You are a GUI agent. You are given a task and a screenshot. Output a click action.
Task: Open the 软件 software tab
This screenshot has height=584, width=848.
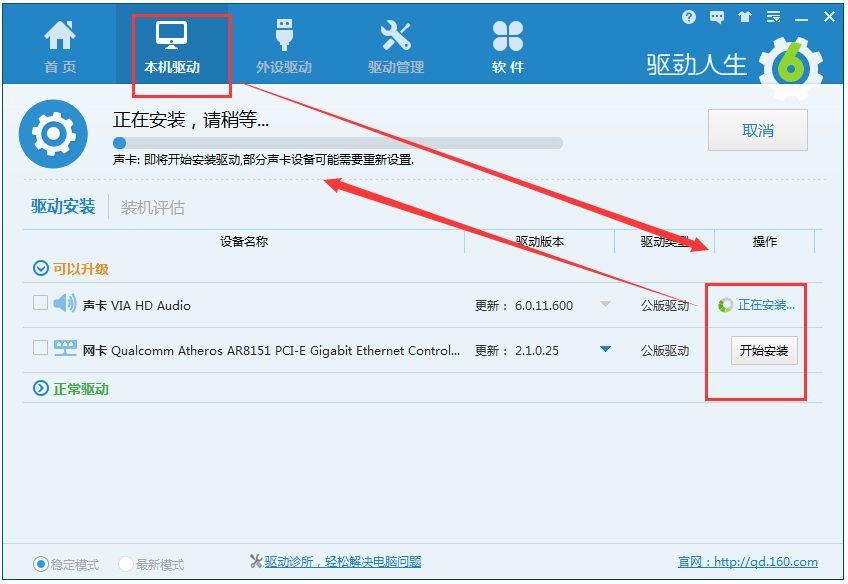point(508,47)
